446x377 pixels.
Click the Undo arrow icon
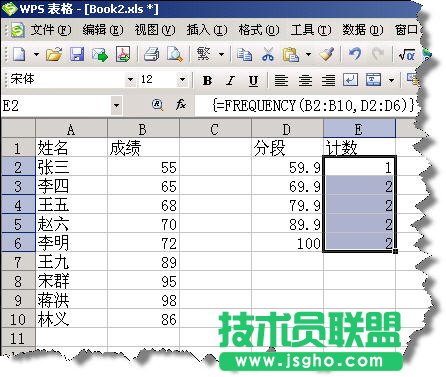[x=355, y=54]
